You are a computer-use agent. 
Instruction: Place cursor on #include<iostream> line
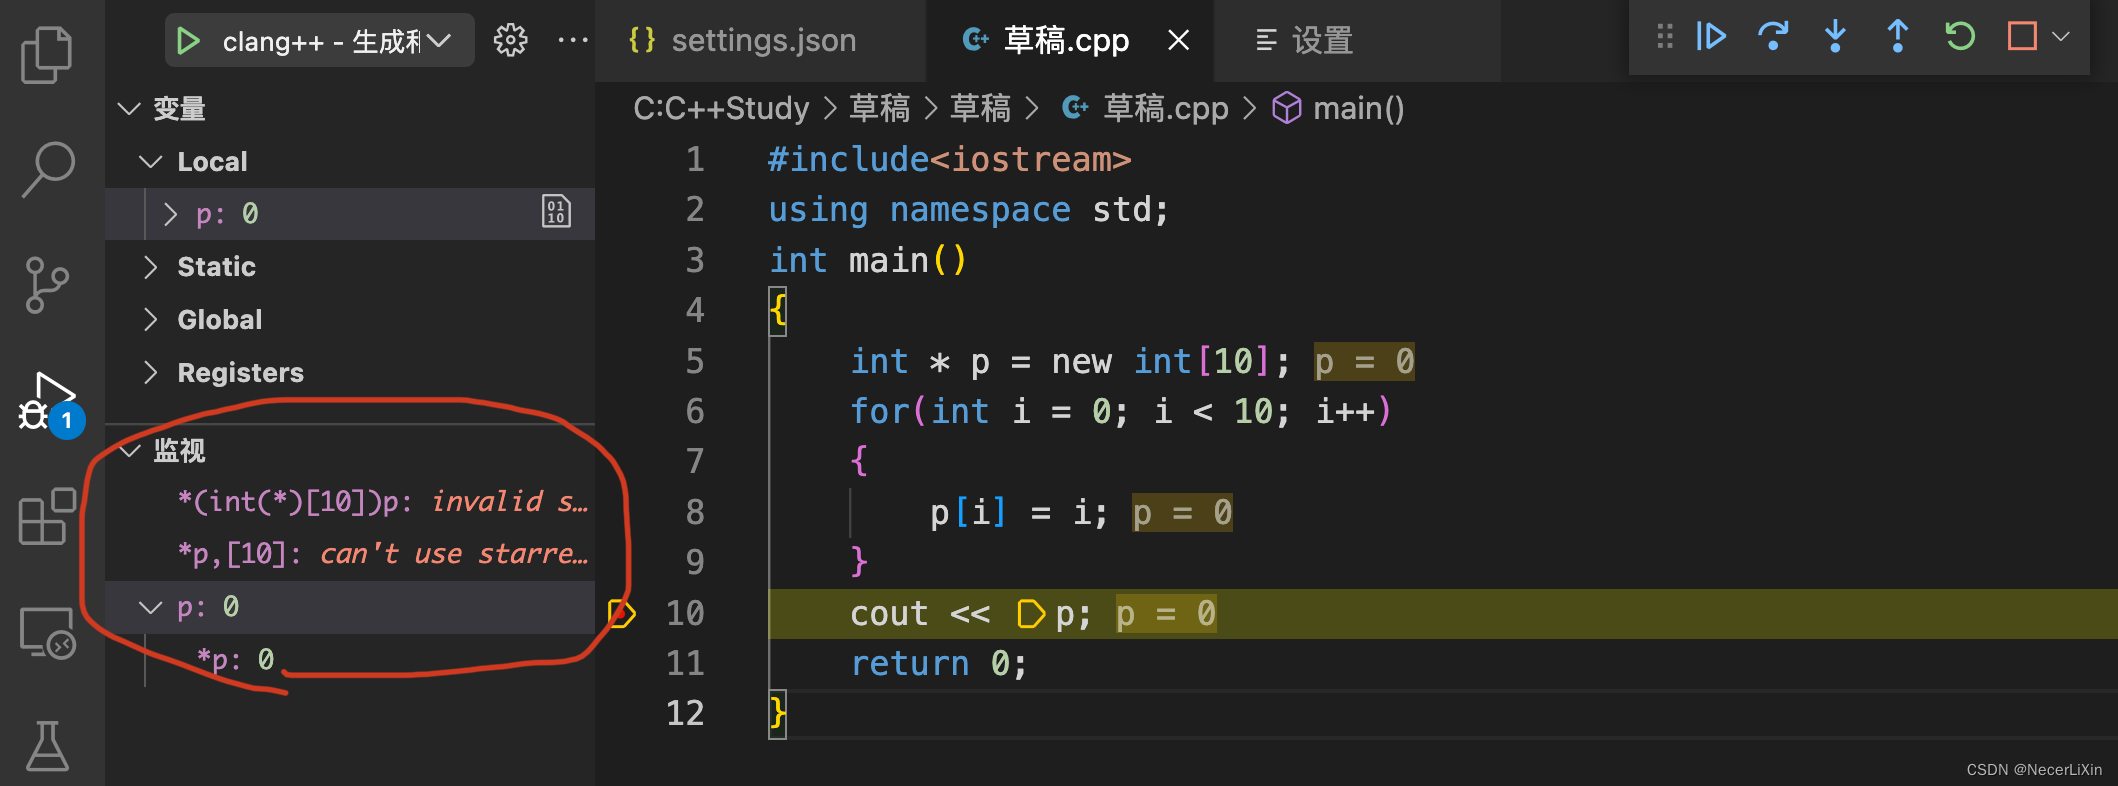[950, 159]
